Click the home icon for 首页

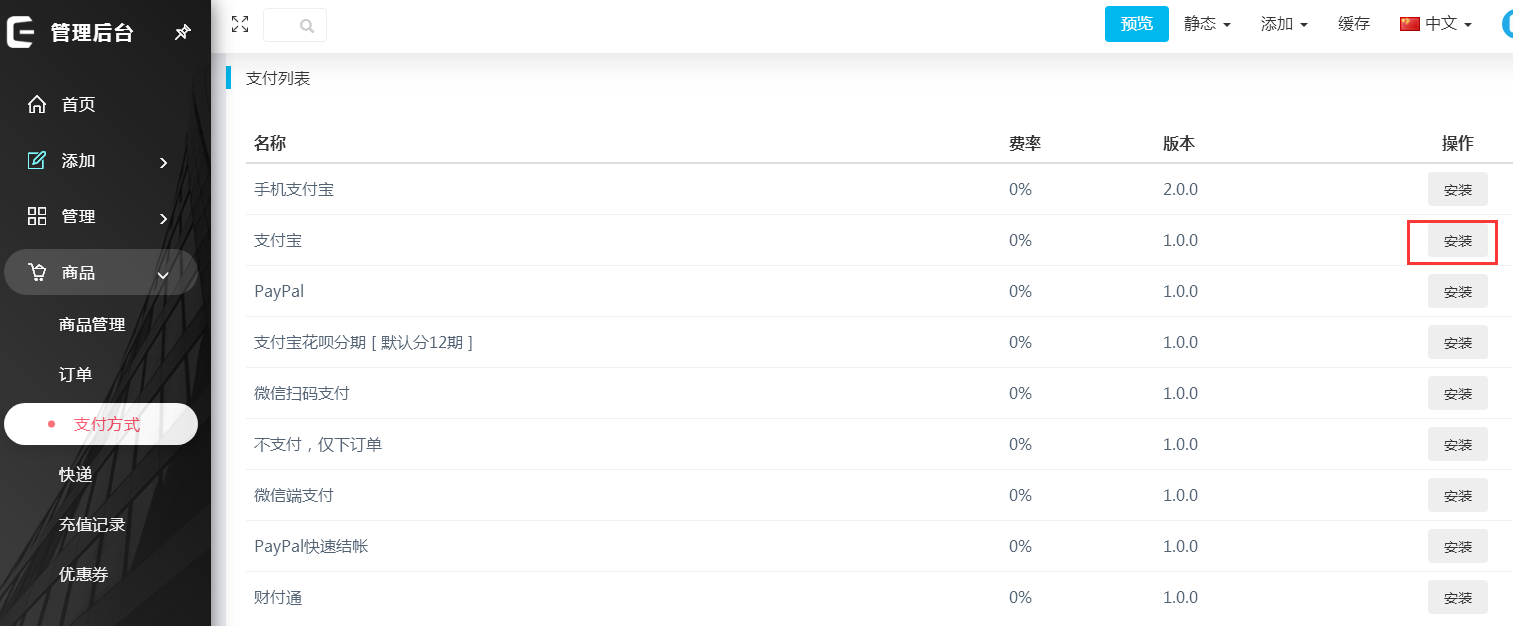click(x=37, y=104)
